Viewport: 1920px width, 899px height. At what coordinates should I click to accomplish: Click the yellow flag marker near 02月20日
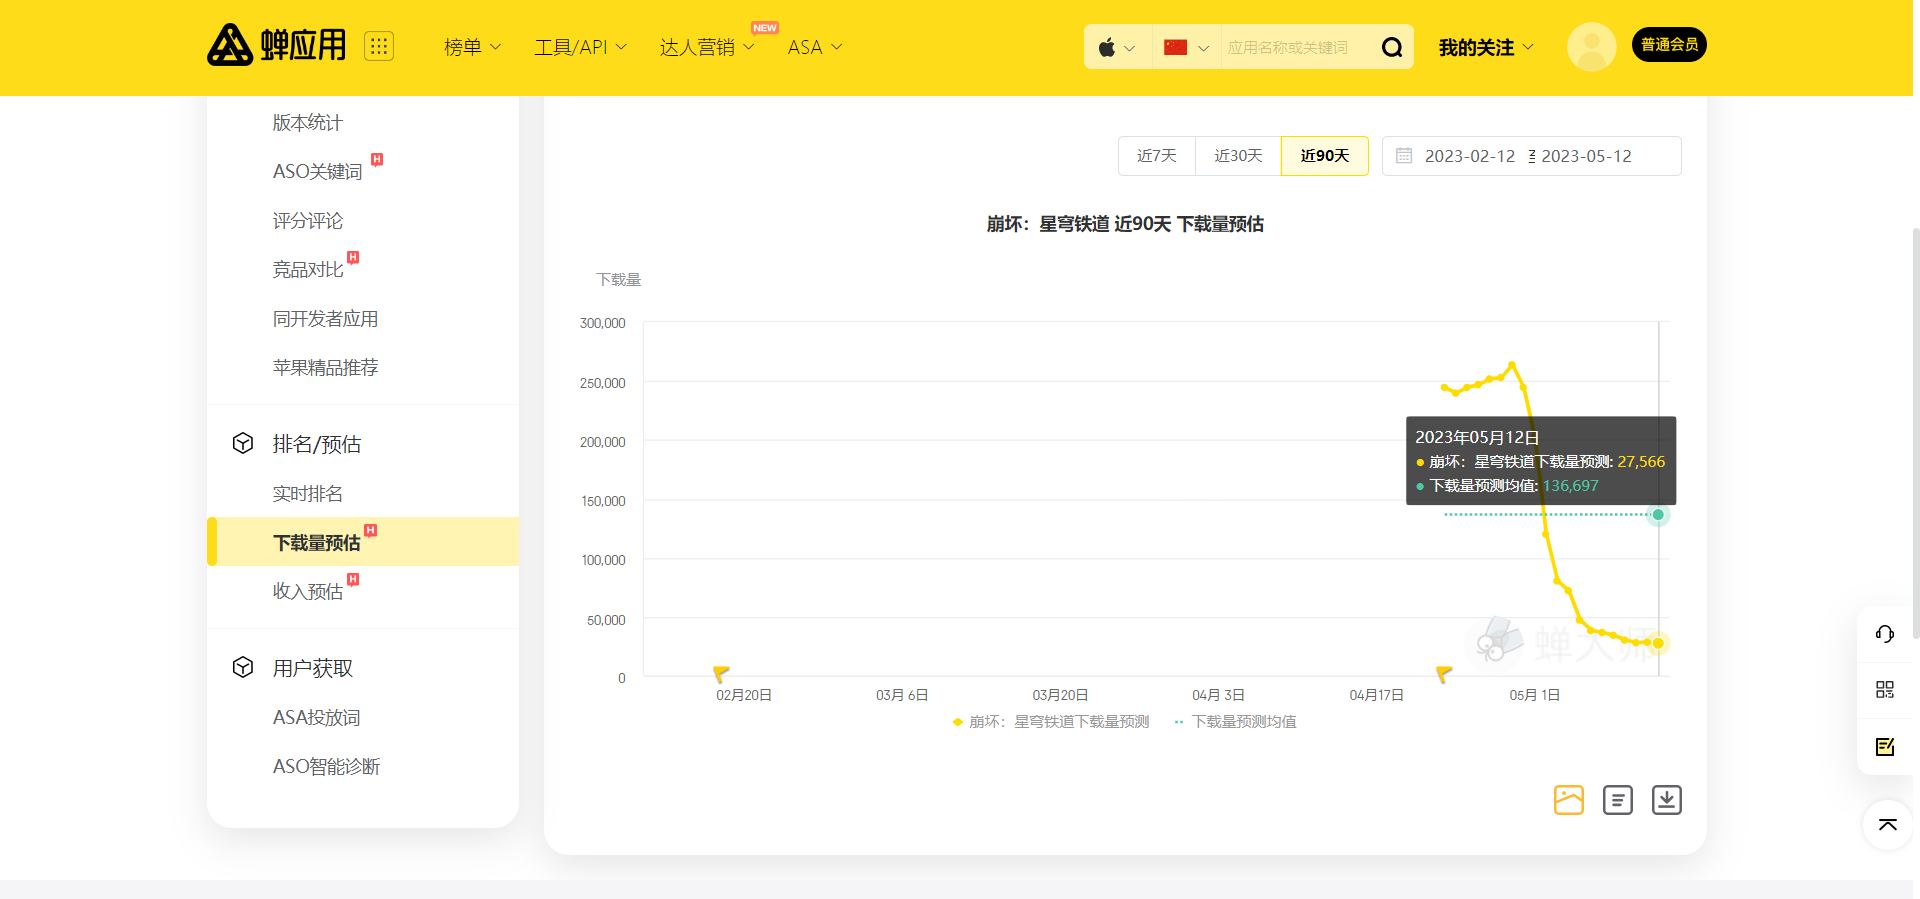[x=721, y=673]
